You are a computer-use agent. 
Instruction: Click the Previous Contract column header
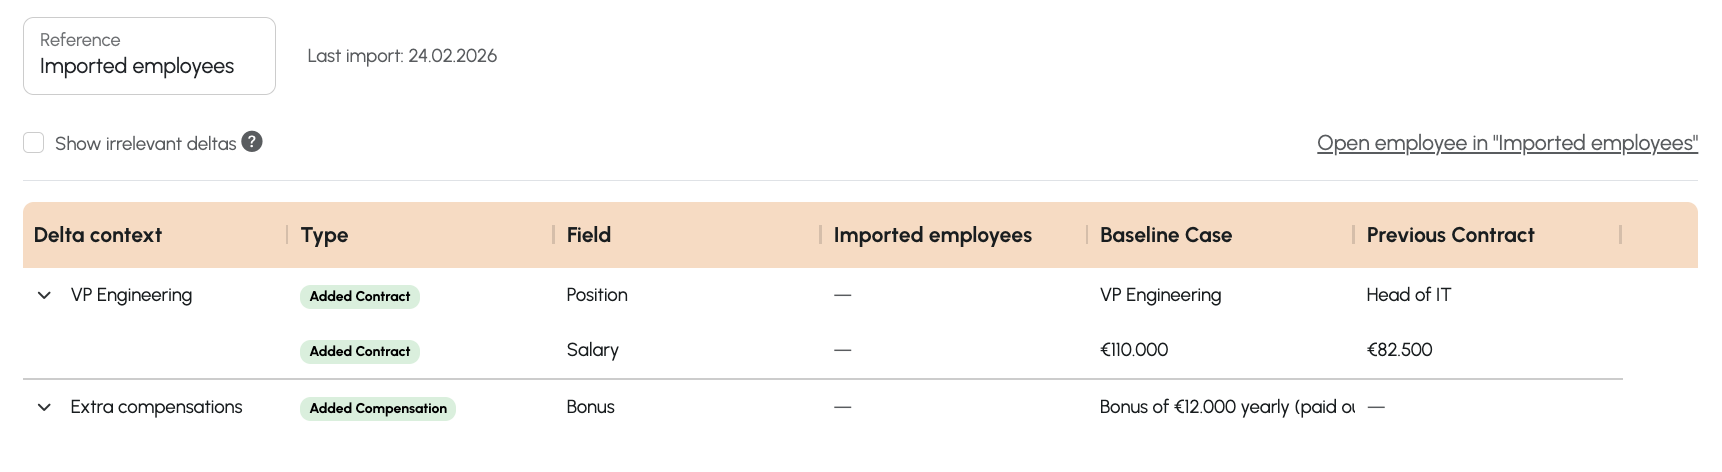pos(1450,235)
